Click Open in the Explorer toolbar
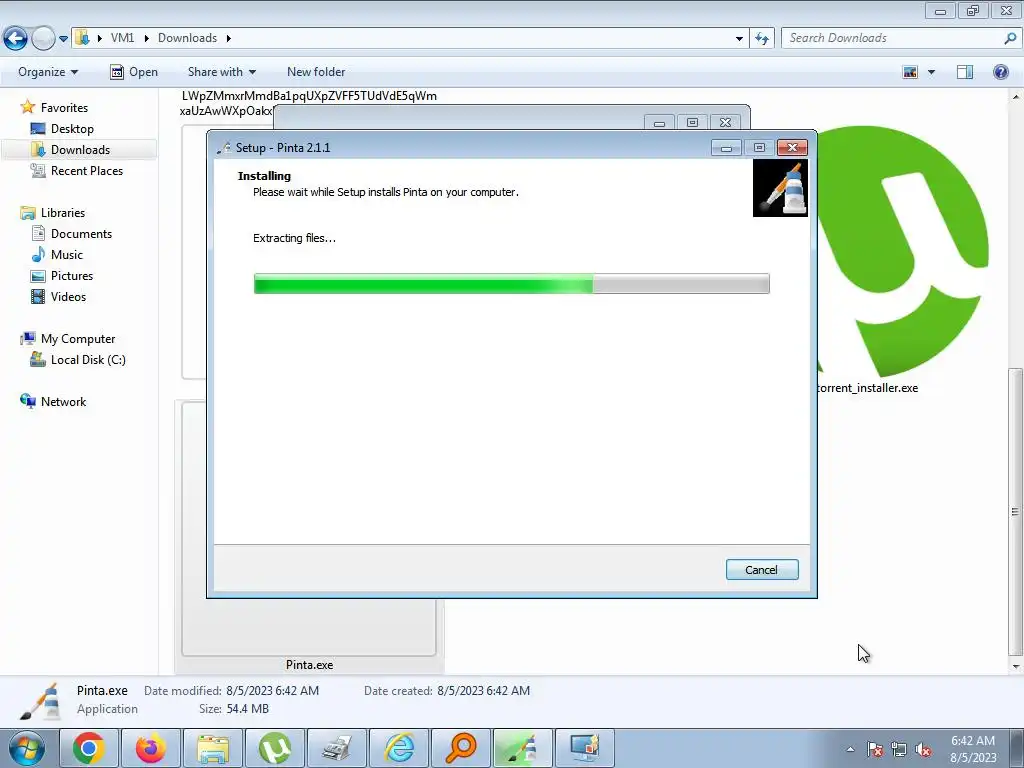This screenshot has width=1024, height=768. coord(134,72)
